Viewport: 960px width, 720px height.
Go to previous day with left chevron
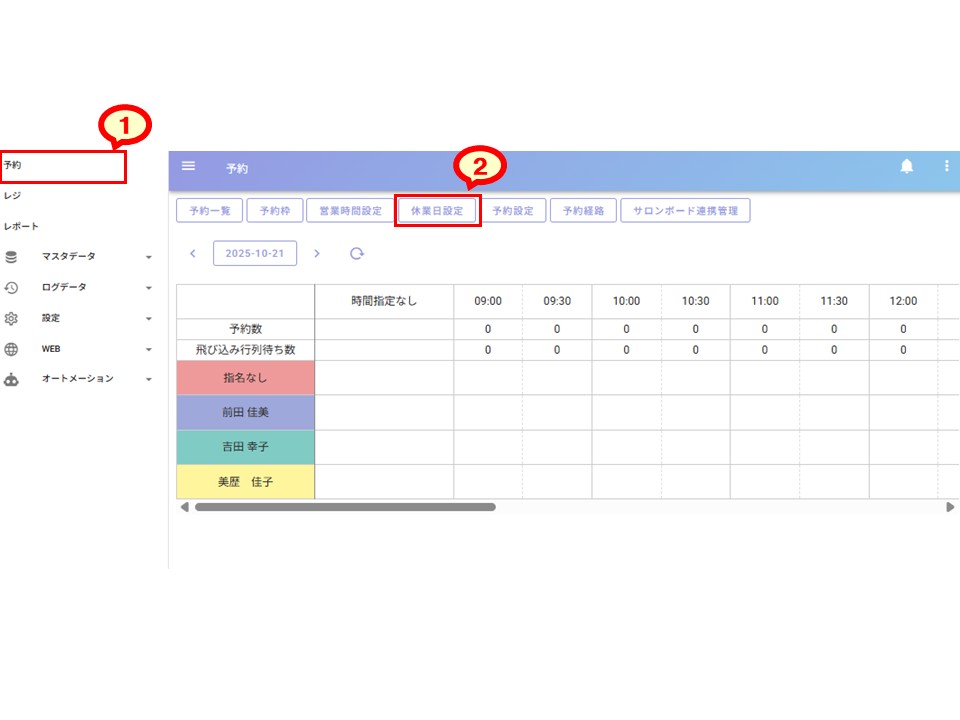pyautogui.click(x=193, y=254)
